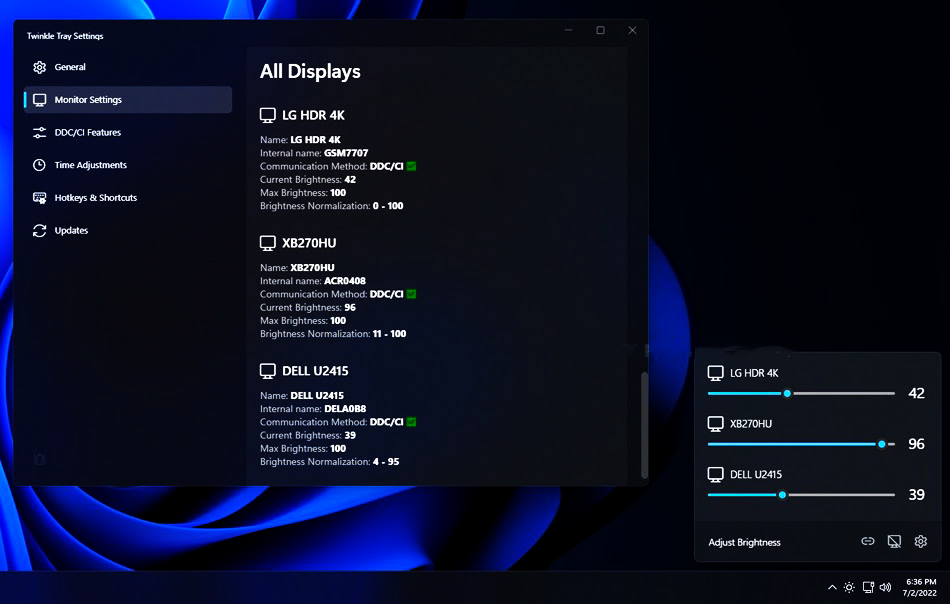Toggle the link brightness levels icon
Viewport: 950px width, 604px height.
868,542
